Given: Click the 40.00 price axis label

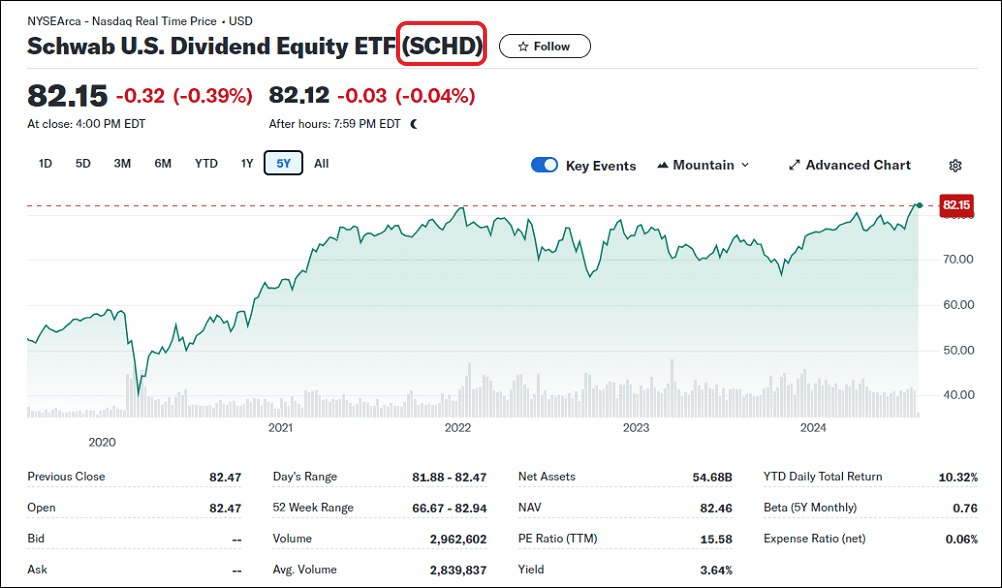Looking at the screenshot, I should [x=957, y=395].
